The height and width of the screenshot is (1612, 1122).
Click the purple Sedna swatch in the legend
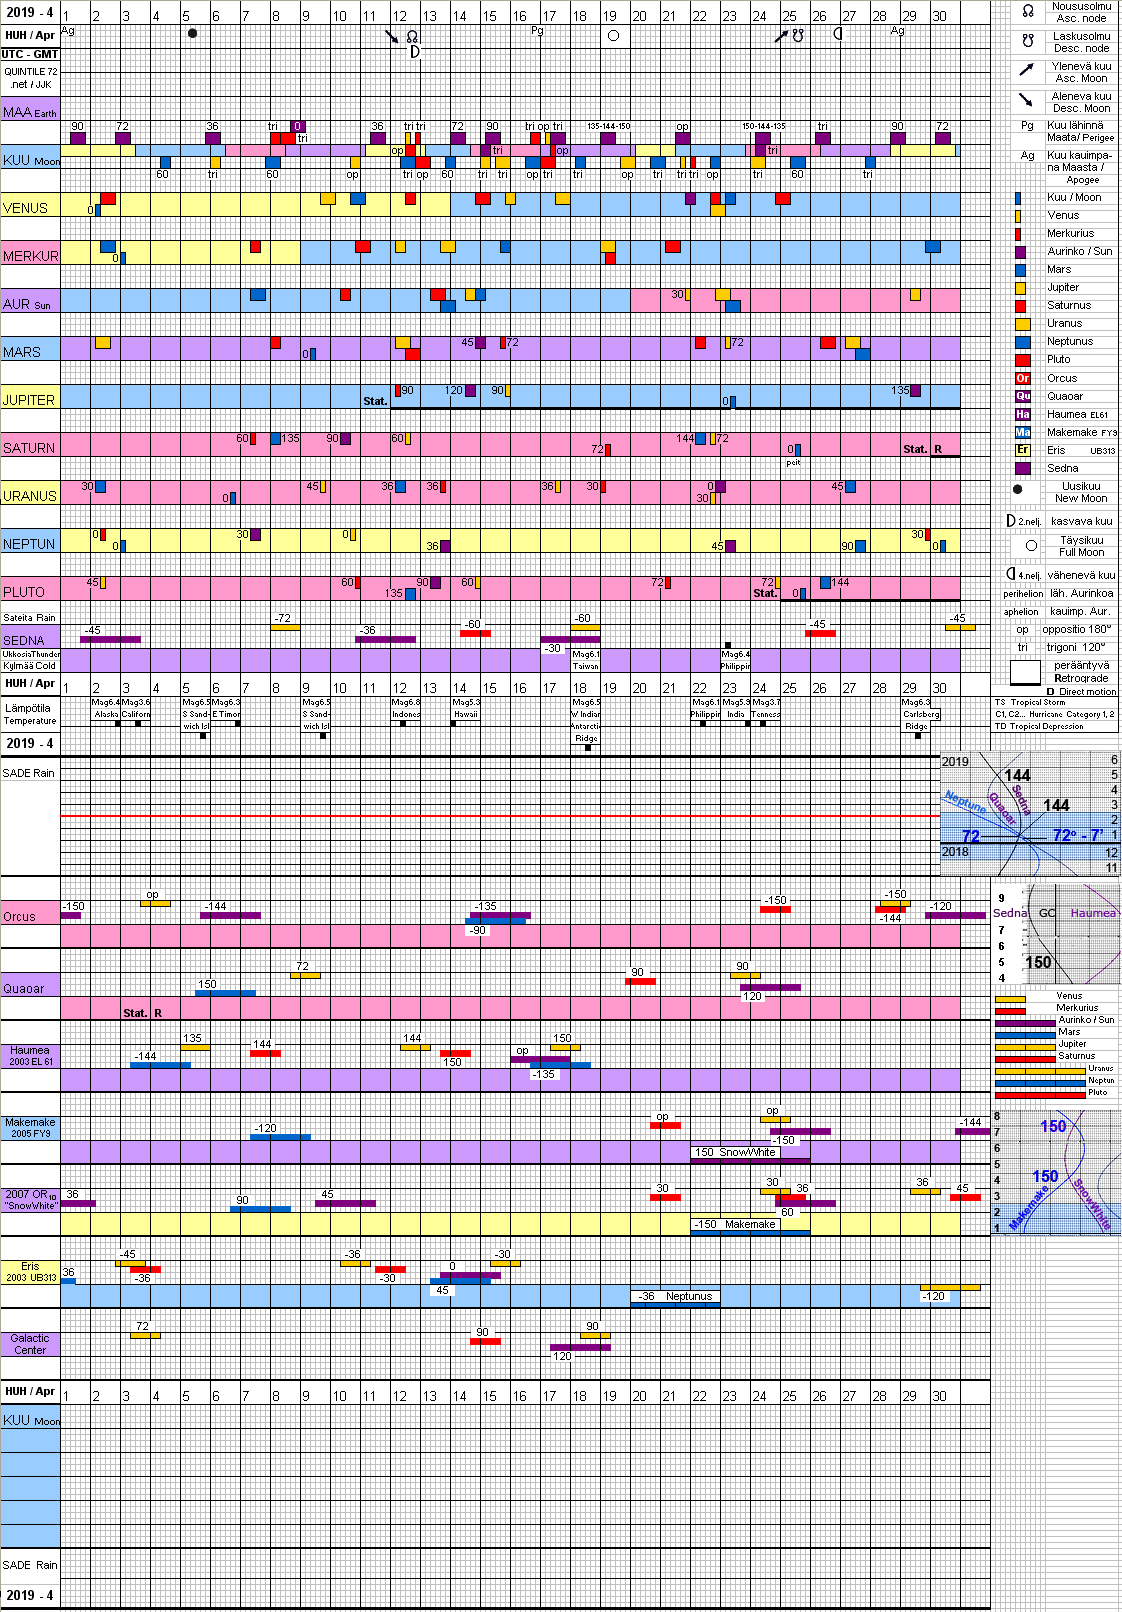click(1022, 468)
